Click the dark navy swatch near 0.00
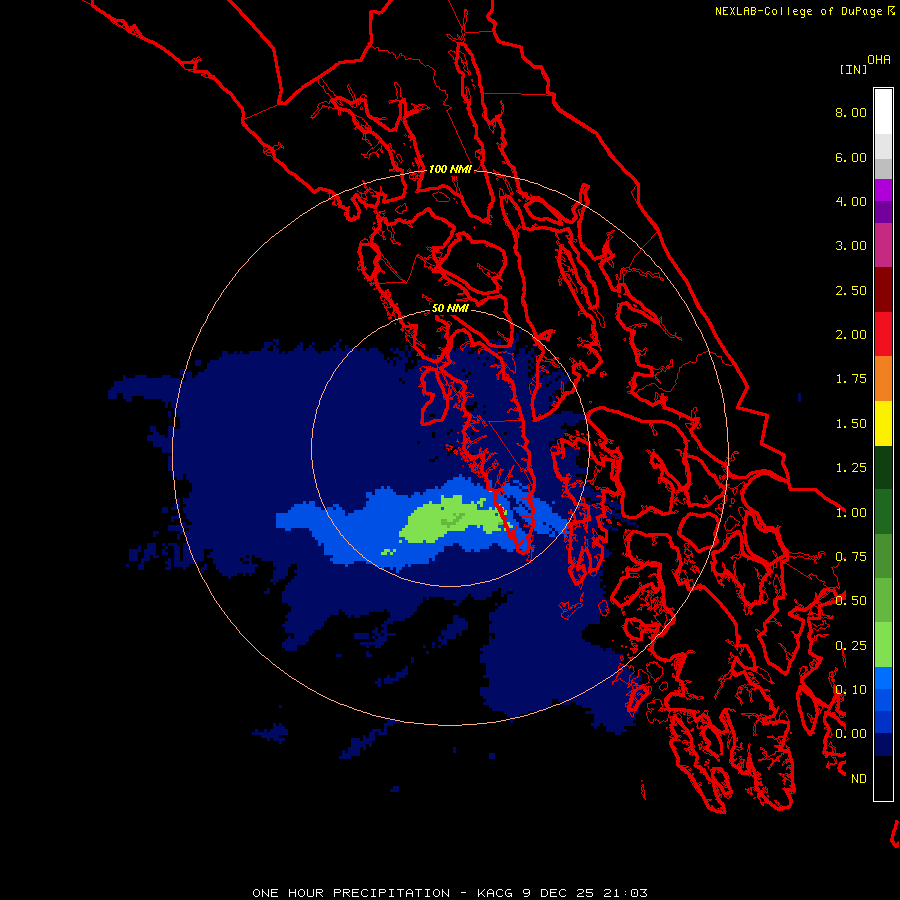Image resolution: width=900 pixels, height=900 pixels. tap(883, 744)
